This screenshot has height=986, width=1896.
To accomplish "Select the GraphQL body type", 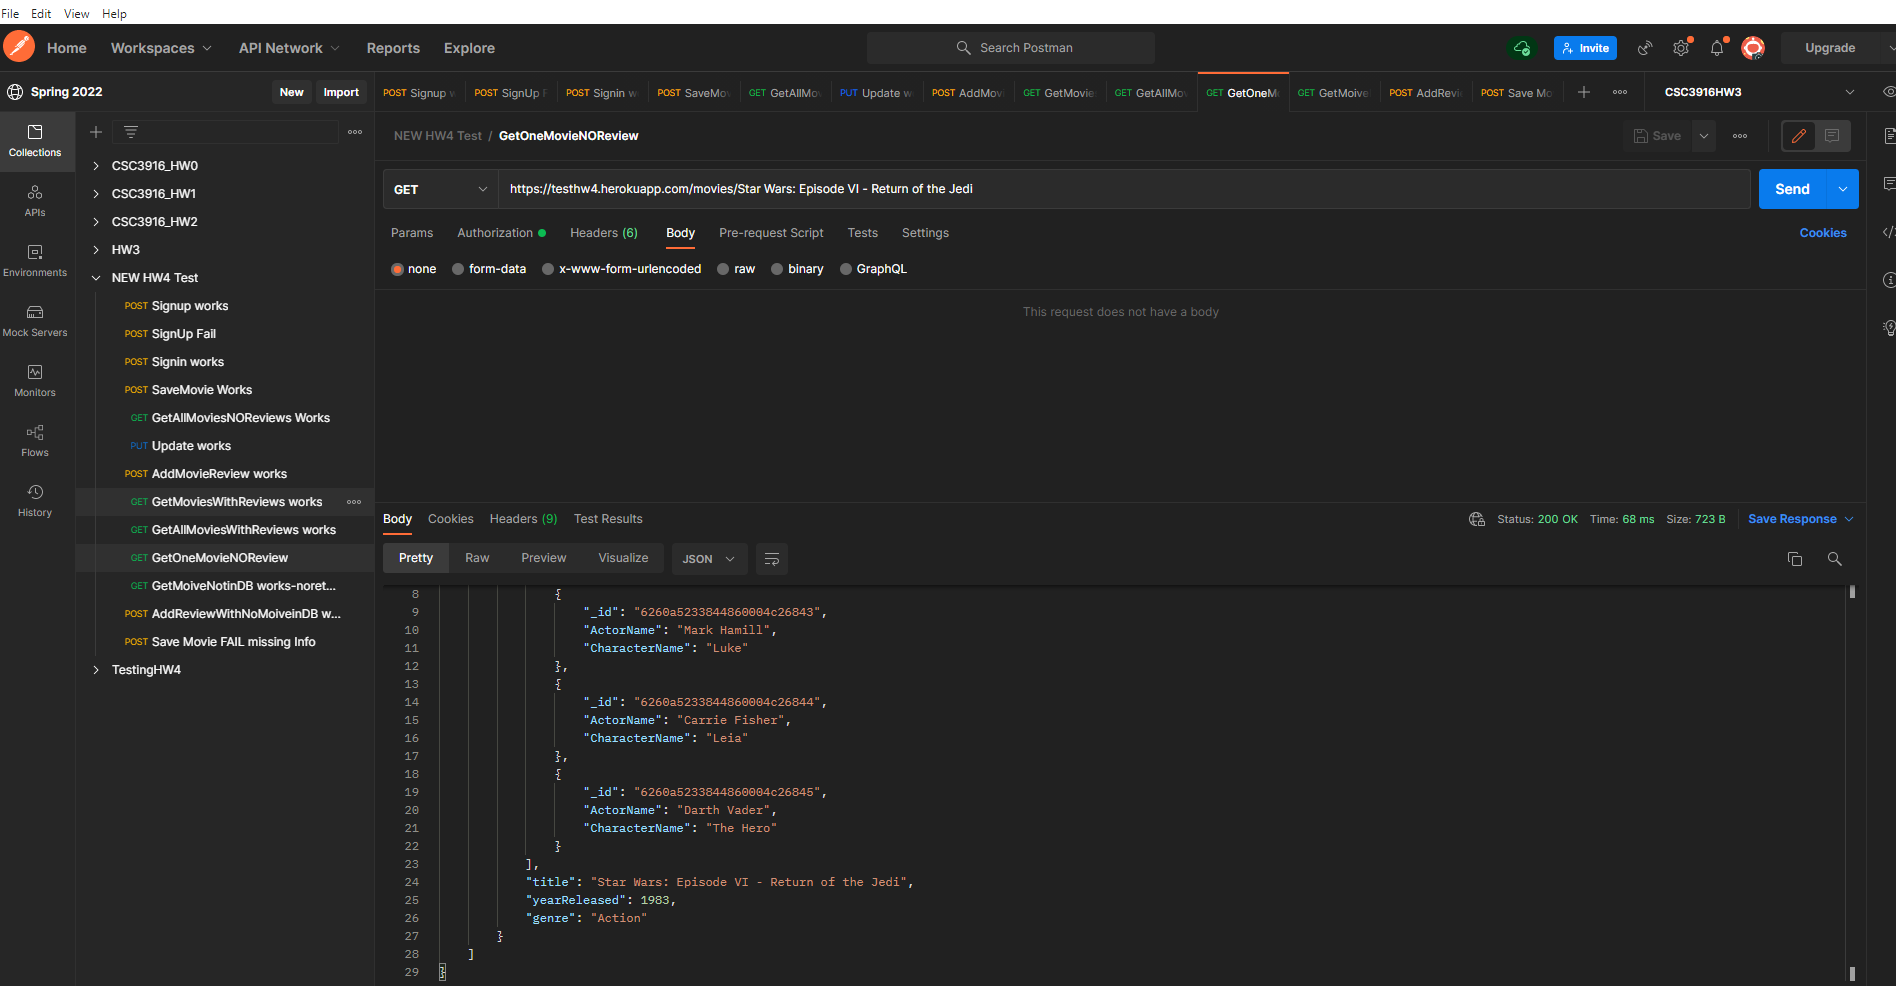I will [873, 268].
